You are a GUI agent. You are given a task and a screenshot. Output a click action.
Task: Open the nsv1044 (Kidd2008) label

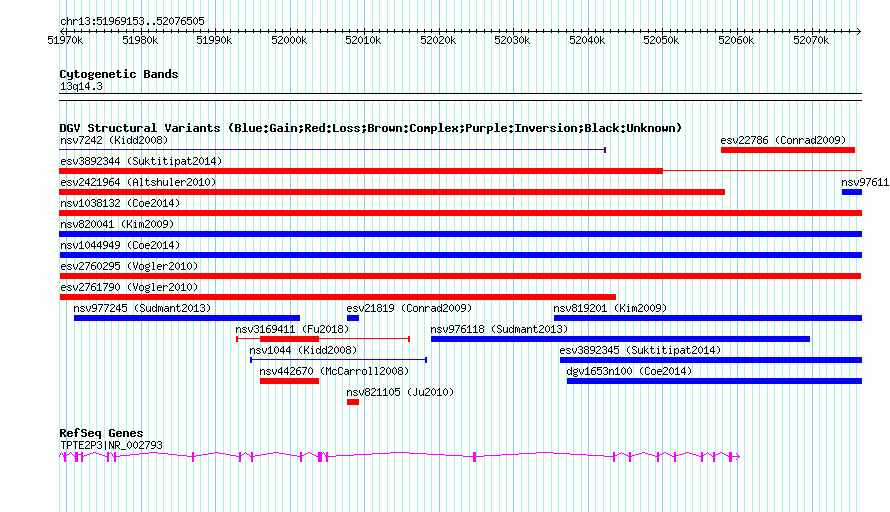pyautogui.click(x=303, y=350)
